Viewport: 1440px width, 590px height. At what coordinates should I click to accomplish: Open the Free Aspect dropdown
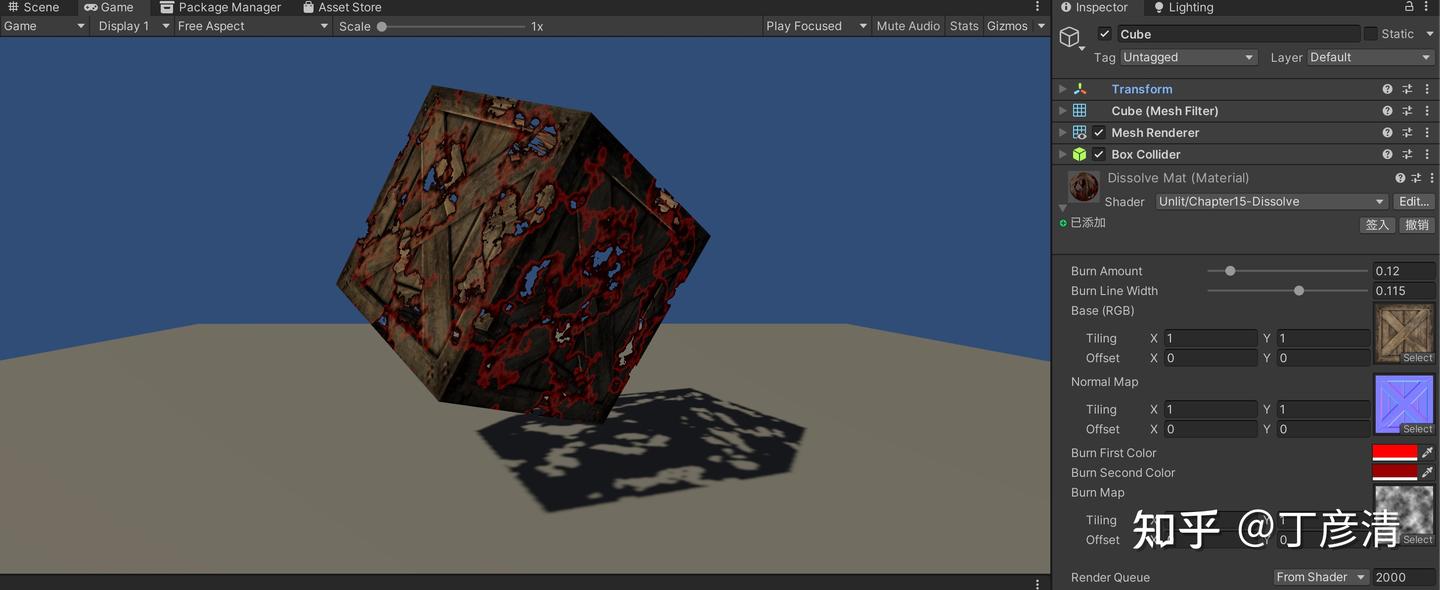[250, 26]
